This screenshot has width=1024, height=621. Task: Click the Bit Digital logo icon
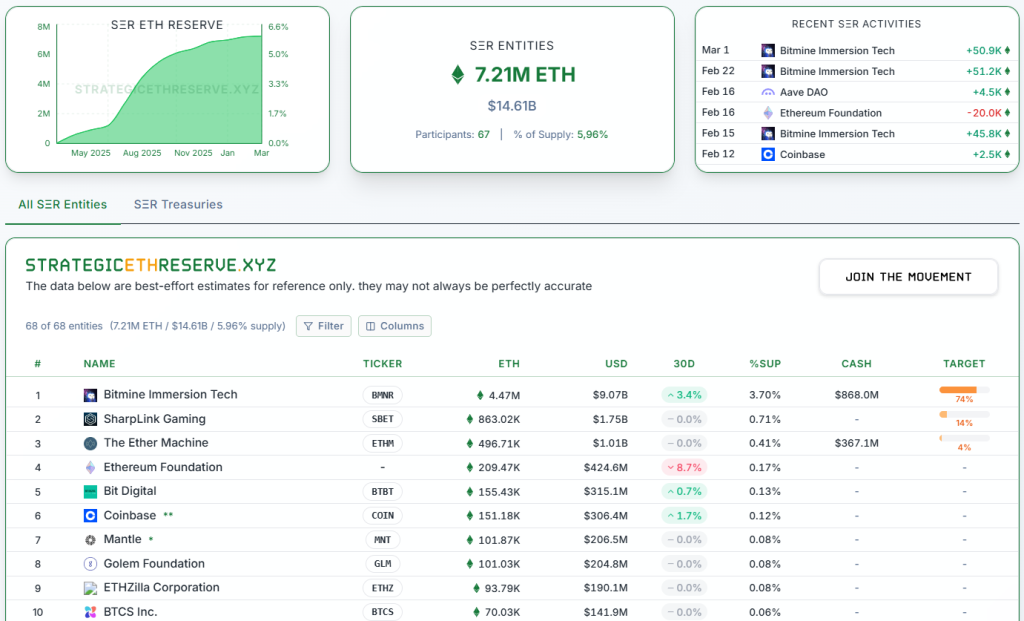[x=90, y=491]
